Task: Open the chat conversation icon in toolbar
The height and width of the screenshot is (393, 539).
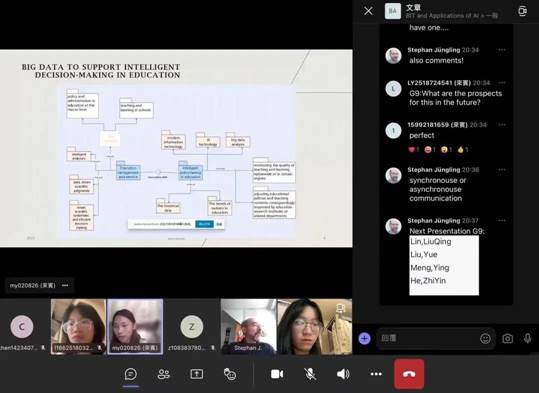Action: (131, 374)
